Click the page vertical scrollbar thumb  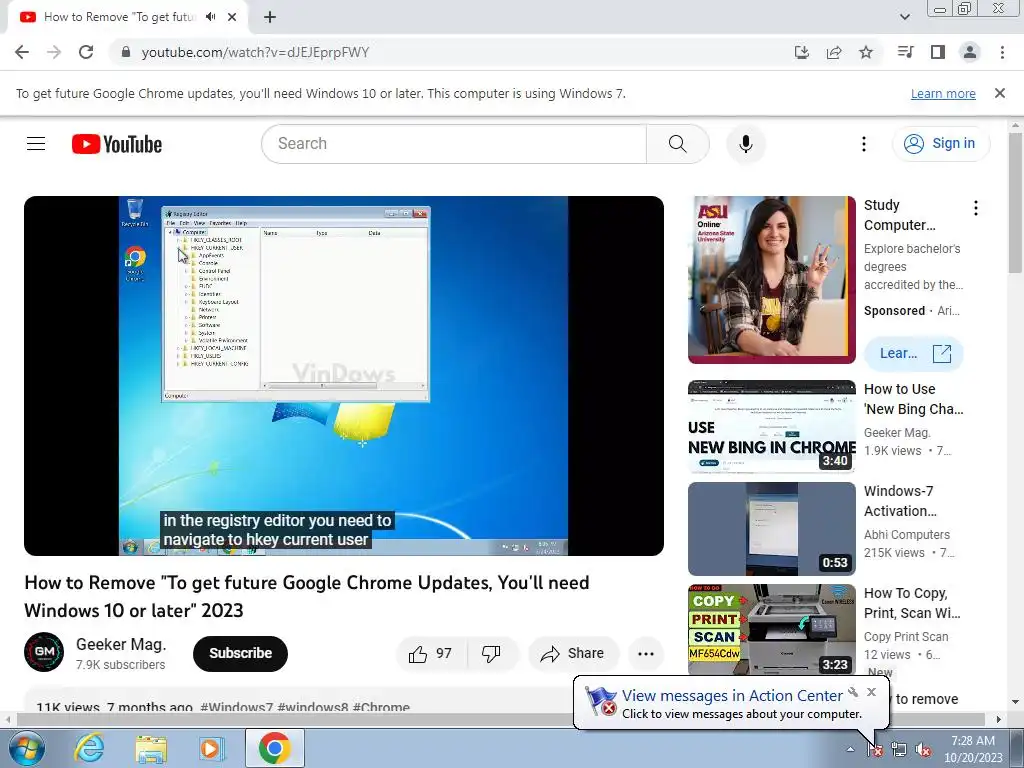1015,203
